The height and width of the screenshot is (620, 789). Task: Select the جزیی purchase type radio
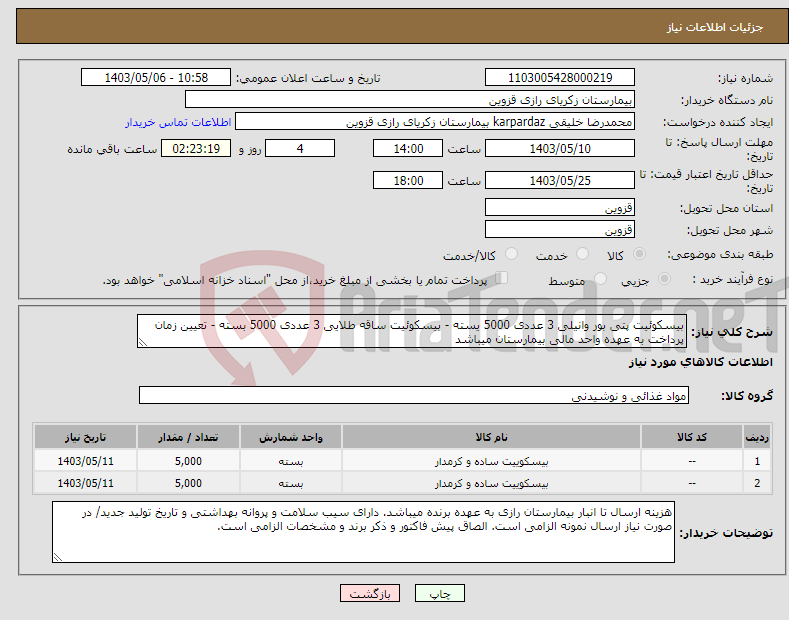664,278
